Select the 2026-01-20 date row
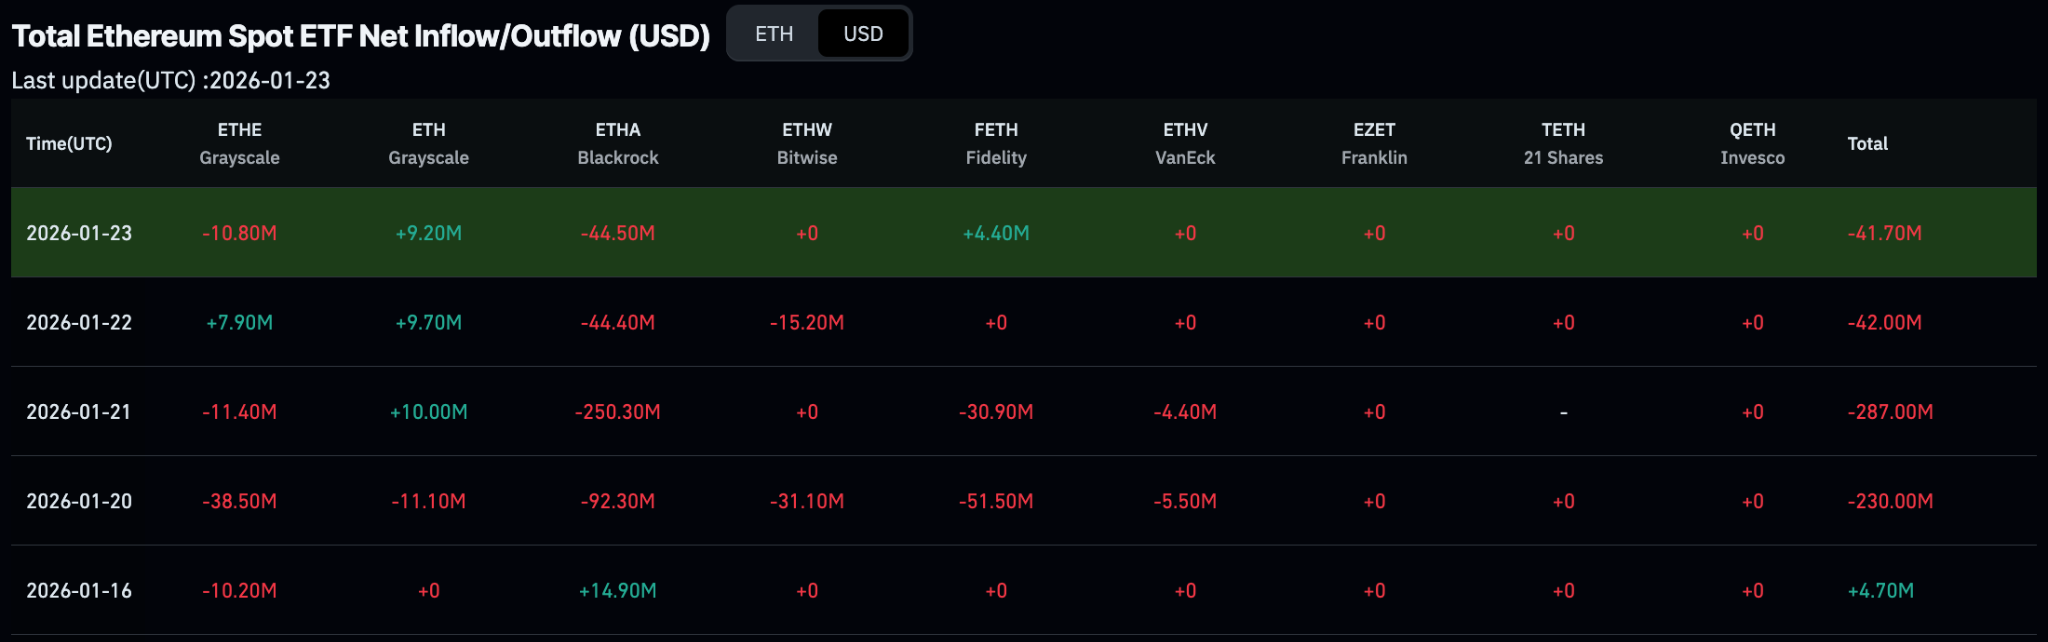2048x642 pixels. point(79,501)
